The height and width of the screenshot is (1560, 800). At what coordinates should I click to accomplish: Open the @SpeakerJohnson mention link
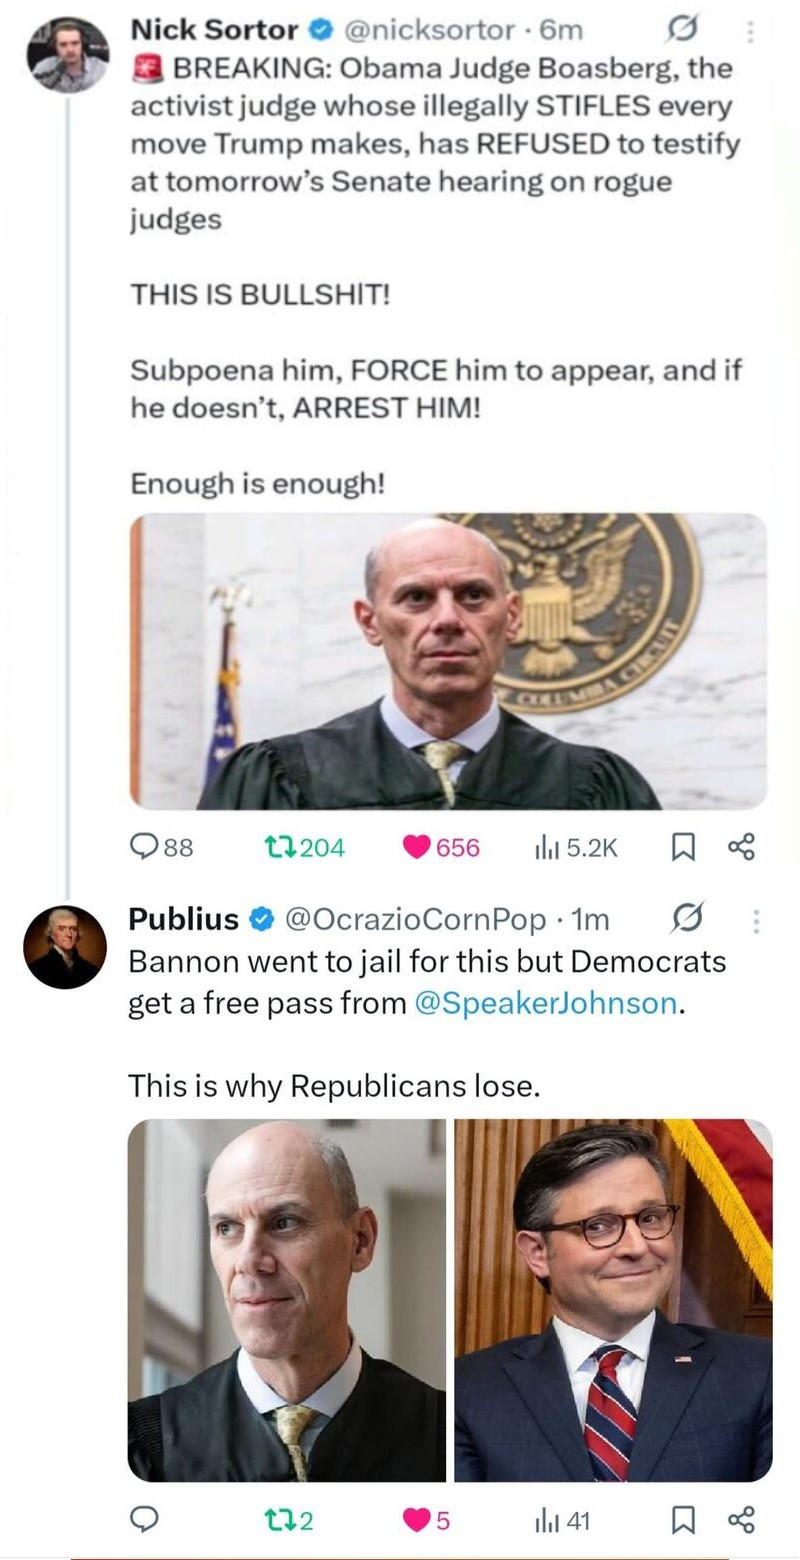545,1003
